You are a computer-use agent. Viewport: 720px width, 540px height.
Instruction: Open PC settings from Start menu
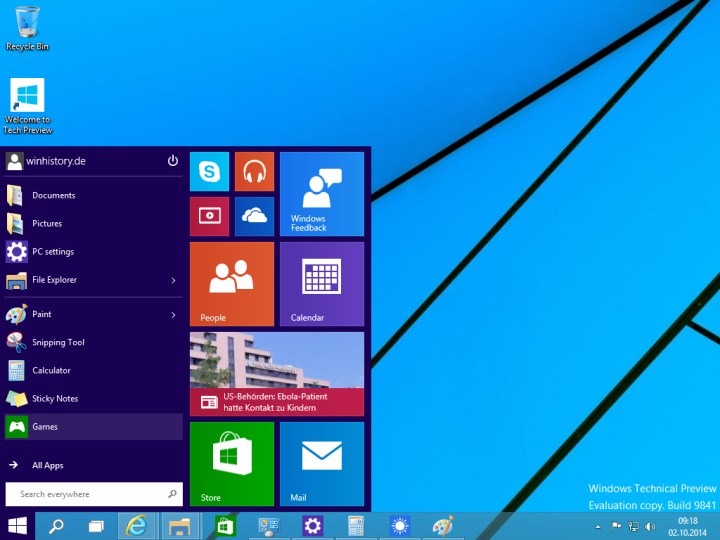coord(94,252)
